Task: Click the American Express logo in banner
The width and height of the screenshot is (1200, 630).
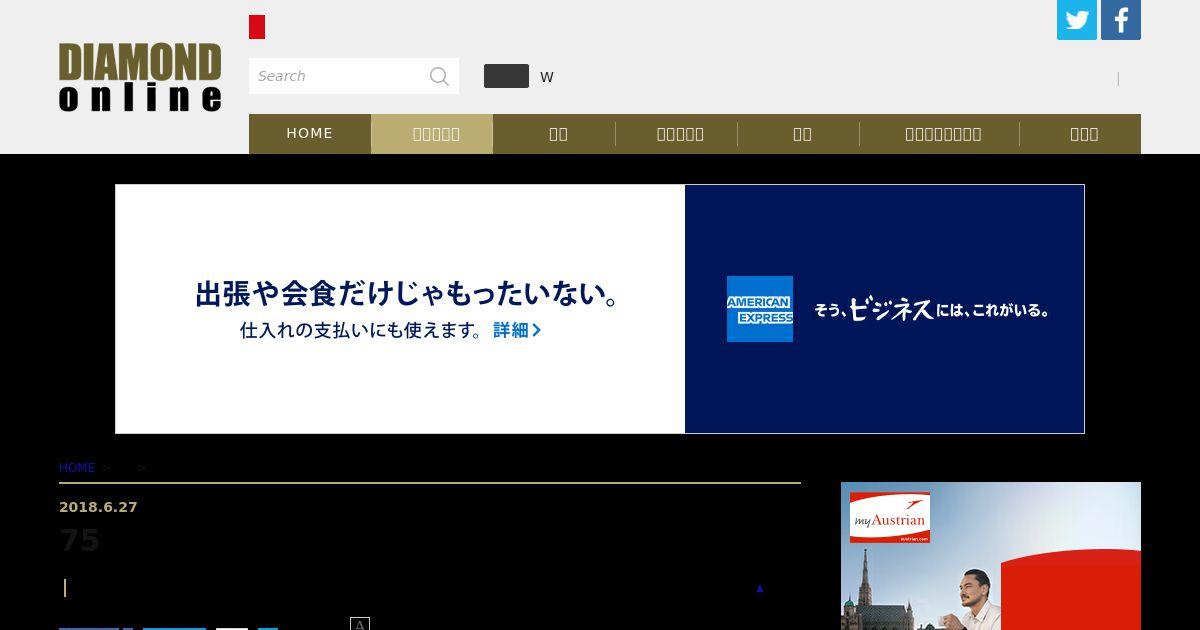Action: 760,309
